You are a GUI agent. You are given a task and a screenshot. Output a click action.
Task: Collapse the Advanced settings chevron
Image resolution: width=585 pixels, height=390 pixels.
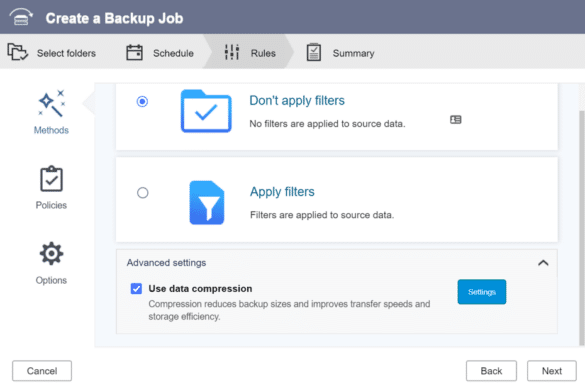(x=543, y=263)
